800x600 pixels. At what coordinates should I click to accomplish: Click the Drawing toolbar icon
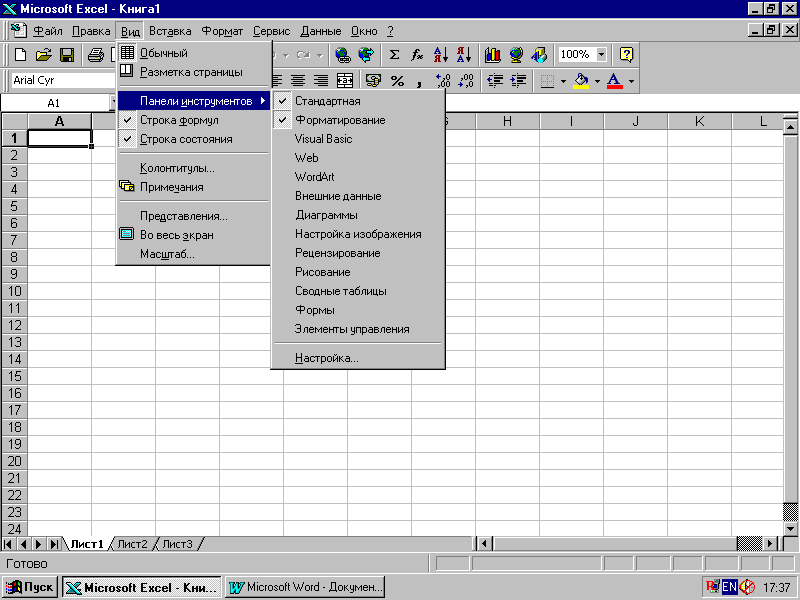539,55
